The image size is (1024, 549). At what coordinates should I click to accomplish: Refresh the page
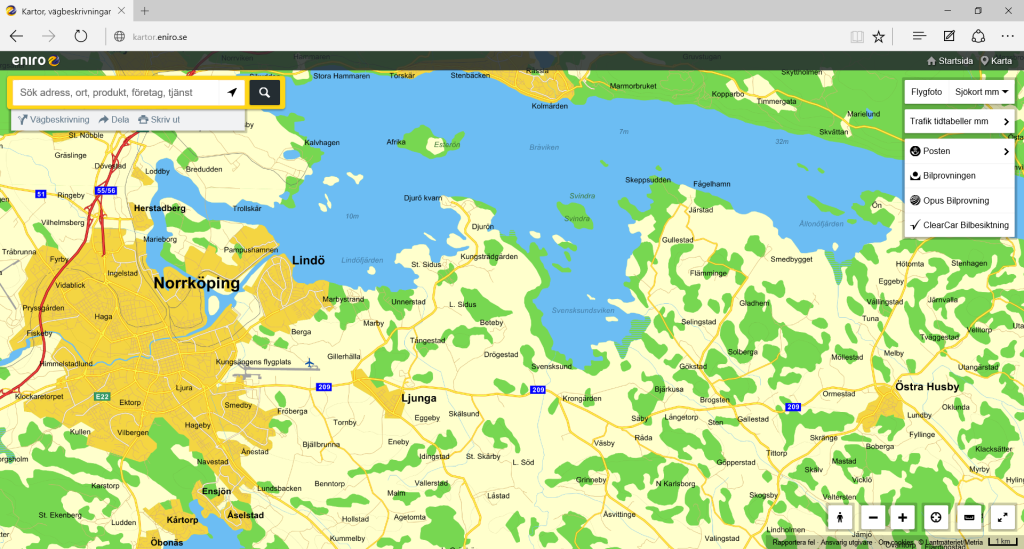click(x=80, y=37)
